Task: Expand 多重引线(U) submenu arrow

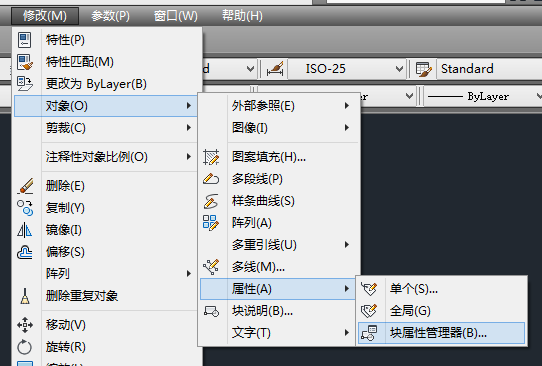Action: click(347, 245)
